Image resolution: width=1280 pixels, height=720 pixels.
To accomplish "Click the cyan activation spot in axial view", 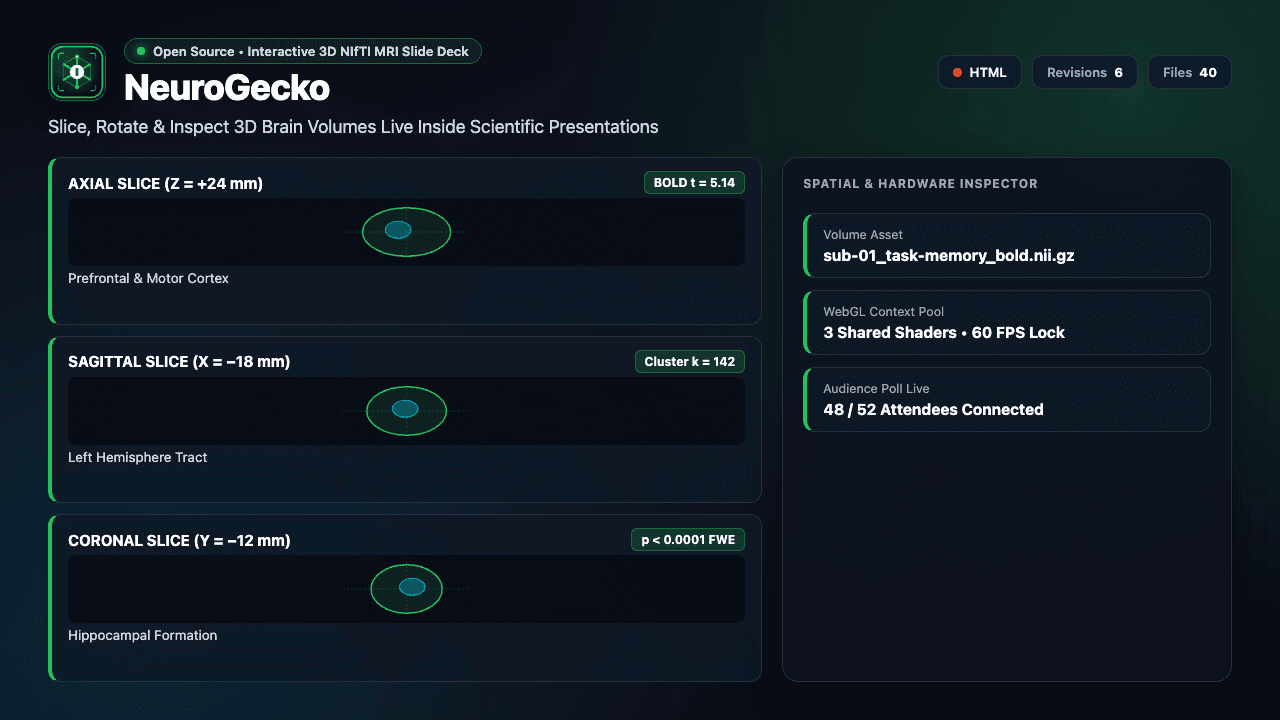I will pyautogui.click(x=398, y=230).
